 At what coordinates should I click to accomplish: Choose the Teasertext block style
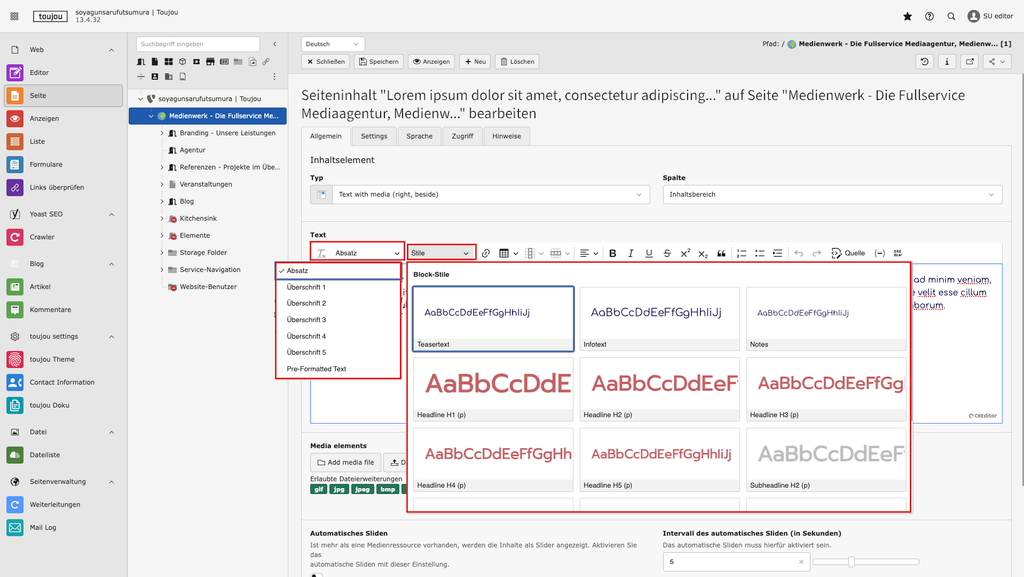coord(493,319)
